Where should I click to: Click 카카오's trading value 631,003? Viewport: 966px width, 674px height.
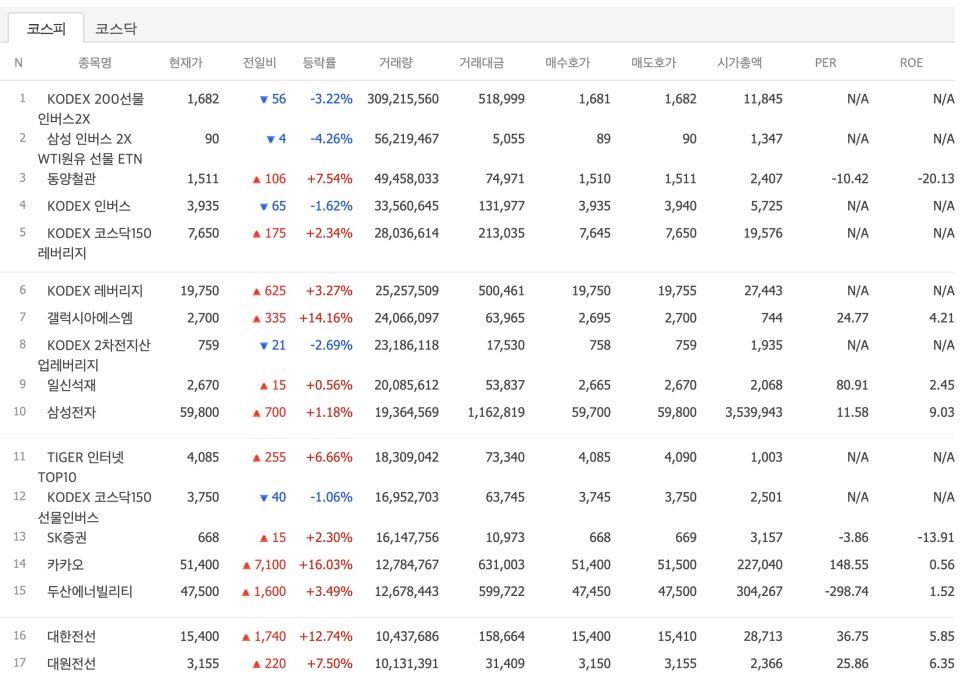[501, 564]
